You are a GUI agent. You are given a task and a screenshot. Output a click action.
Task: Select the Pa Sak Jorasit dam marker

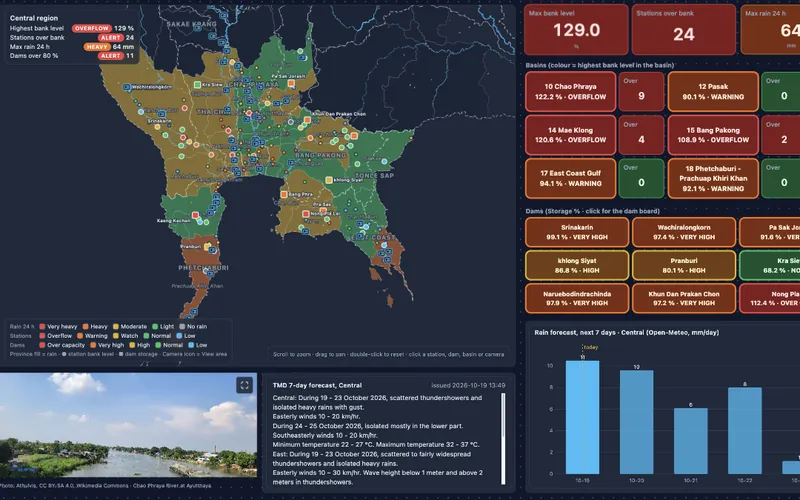coord(291,83)
